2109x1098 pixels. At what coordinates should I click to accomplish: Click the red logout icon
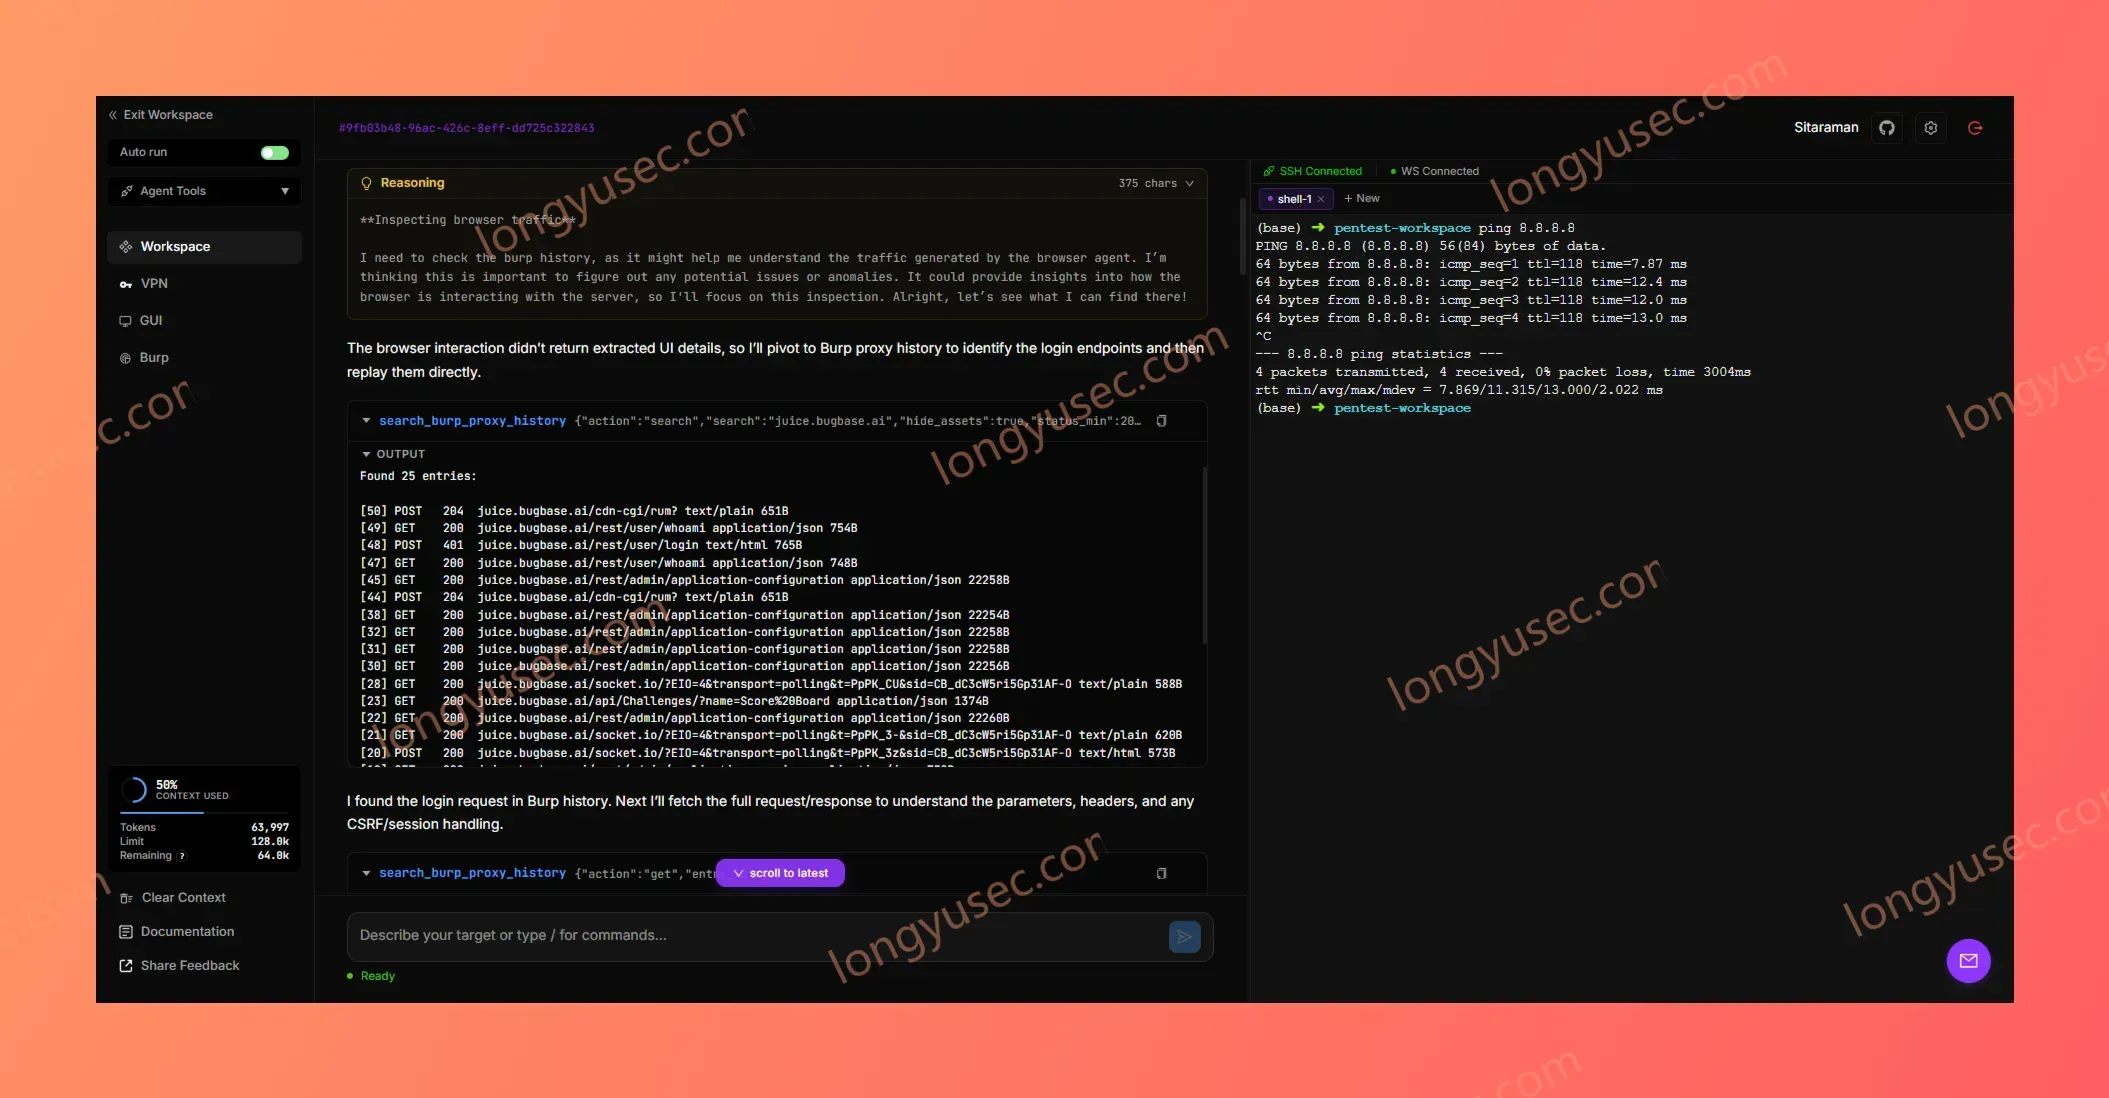pos(1975,128)
